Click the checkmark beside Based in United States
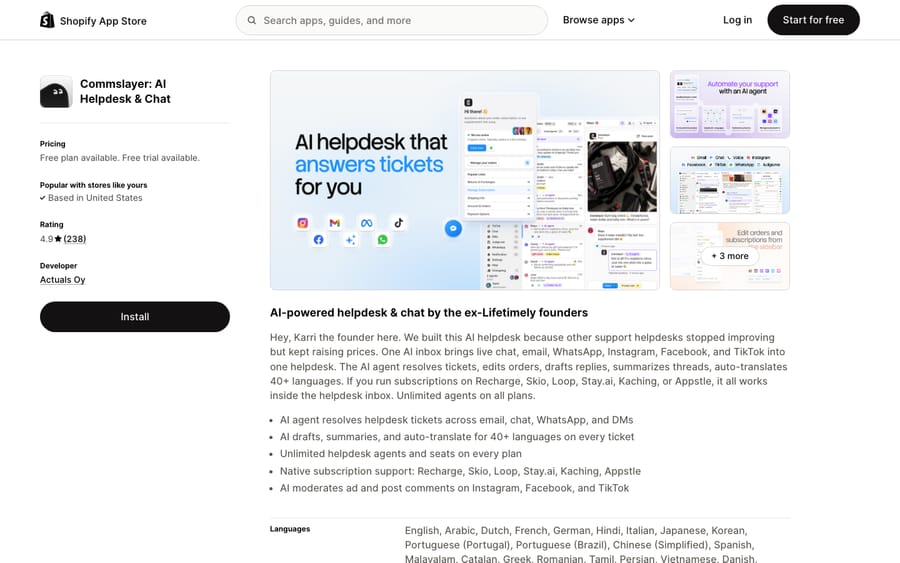Image resolution: width=900 pixels, height=563 pixels. 42,198
